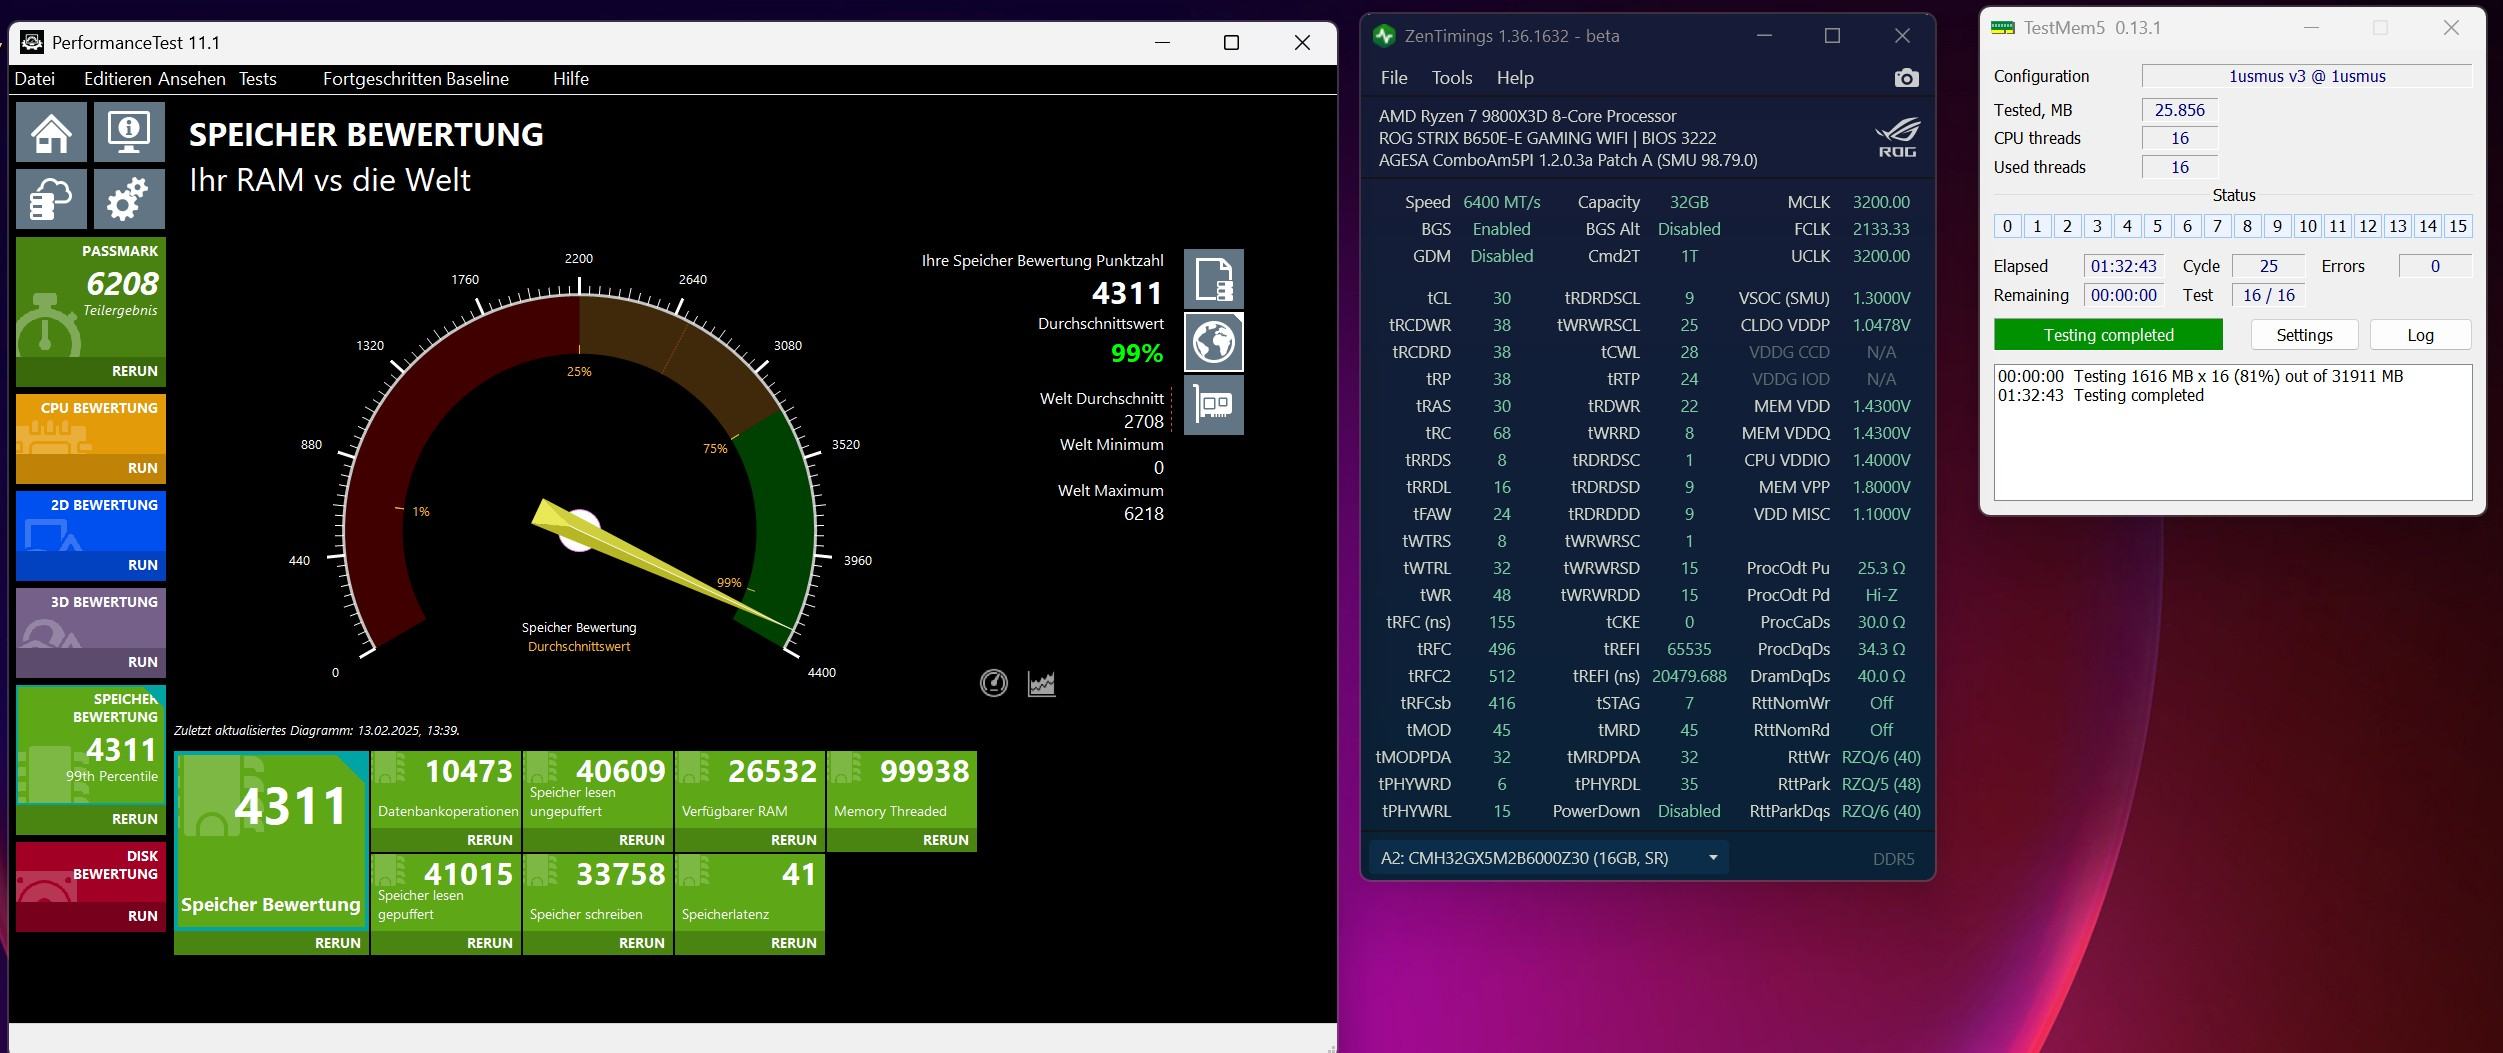
Task: Rerun the large Speicher Bewertung tile
Action: point(338,943)
